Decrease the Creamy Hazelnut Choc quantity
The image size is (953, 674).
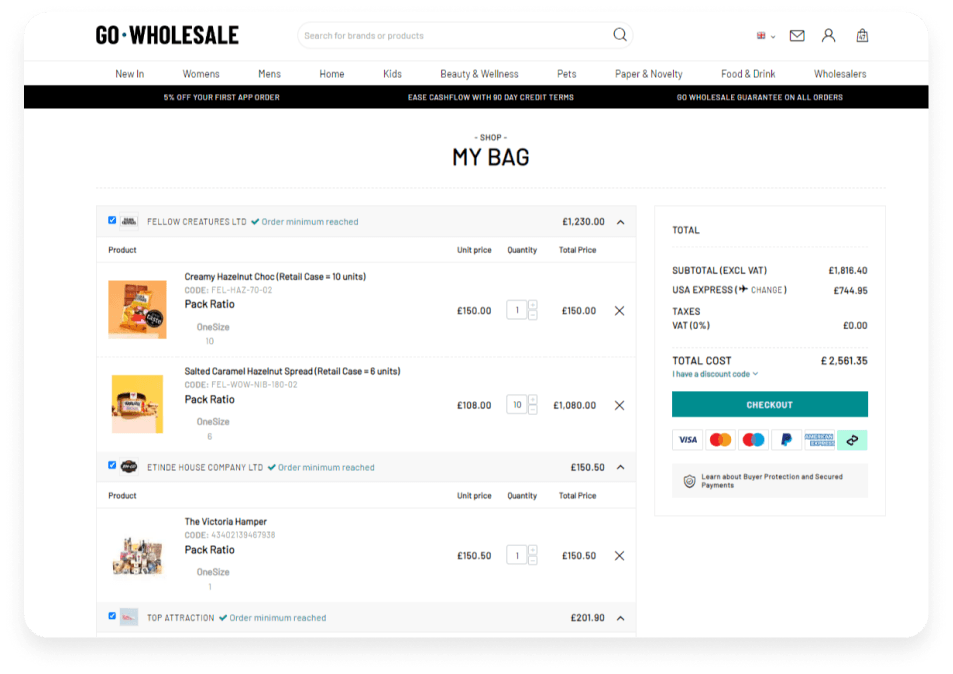pyautogui.click(x=532, y=315)
